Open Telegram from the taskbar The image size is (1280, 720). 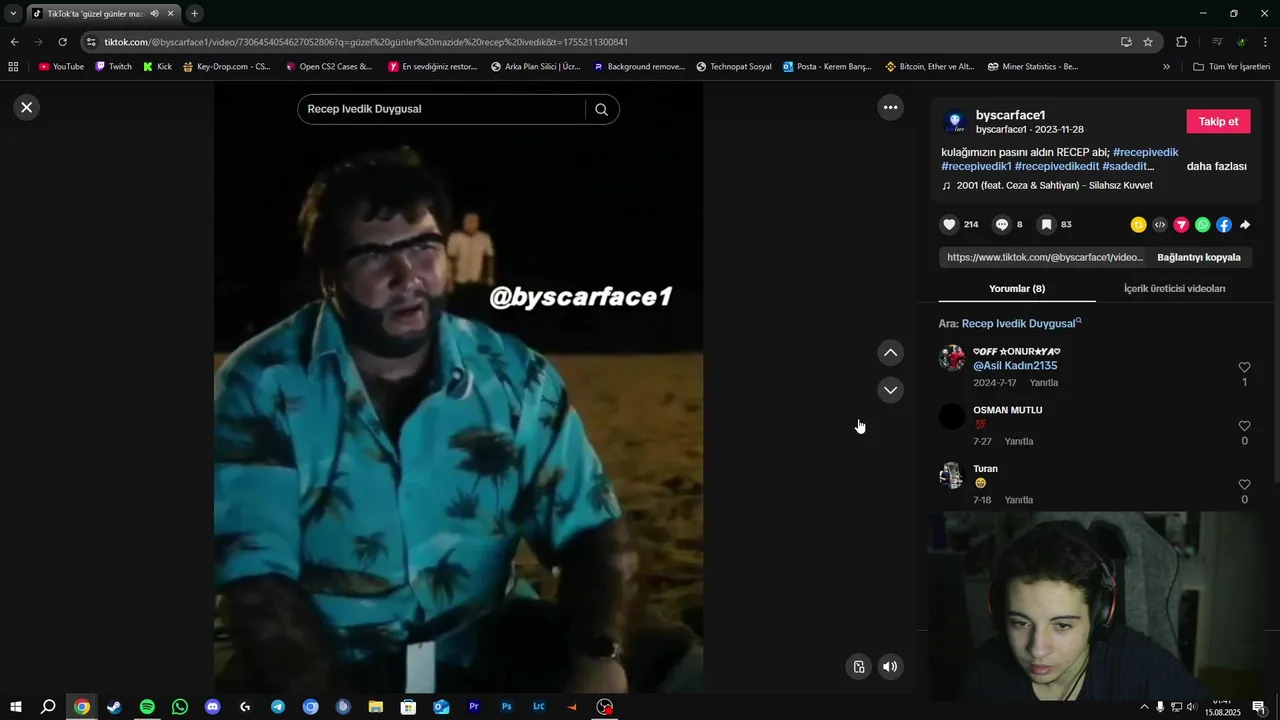[278, 707]
